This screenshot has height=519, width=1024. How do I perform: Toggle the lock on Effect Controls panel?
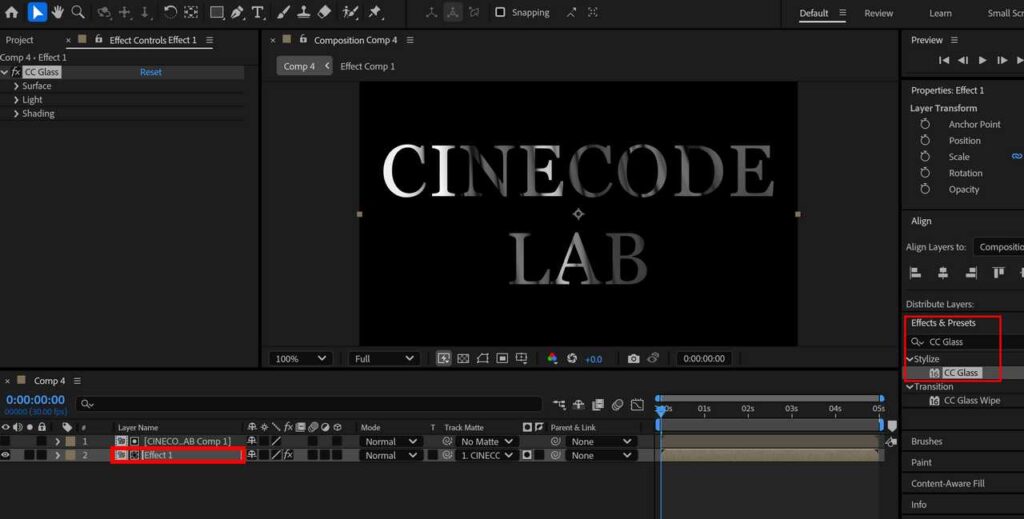click(99, 40)
